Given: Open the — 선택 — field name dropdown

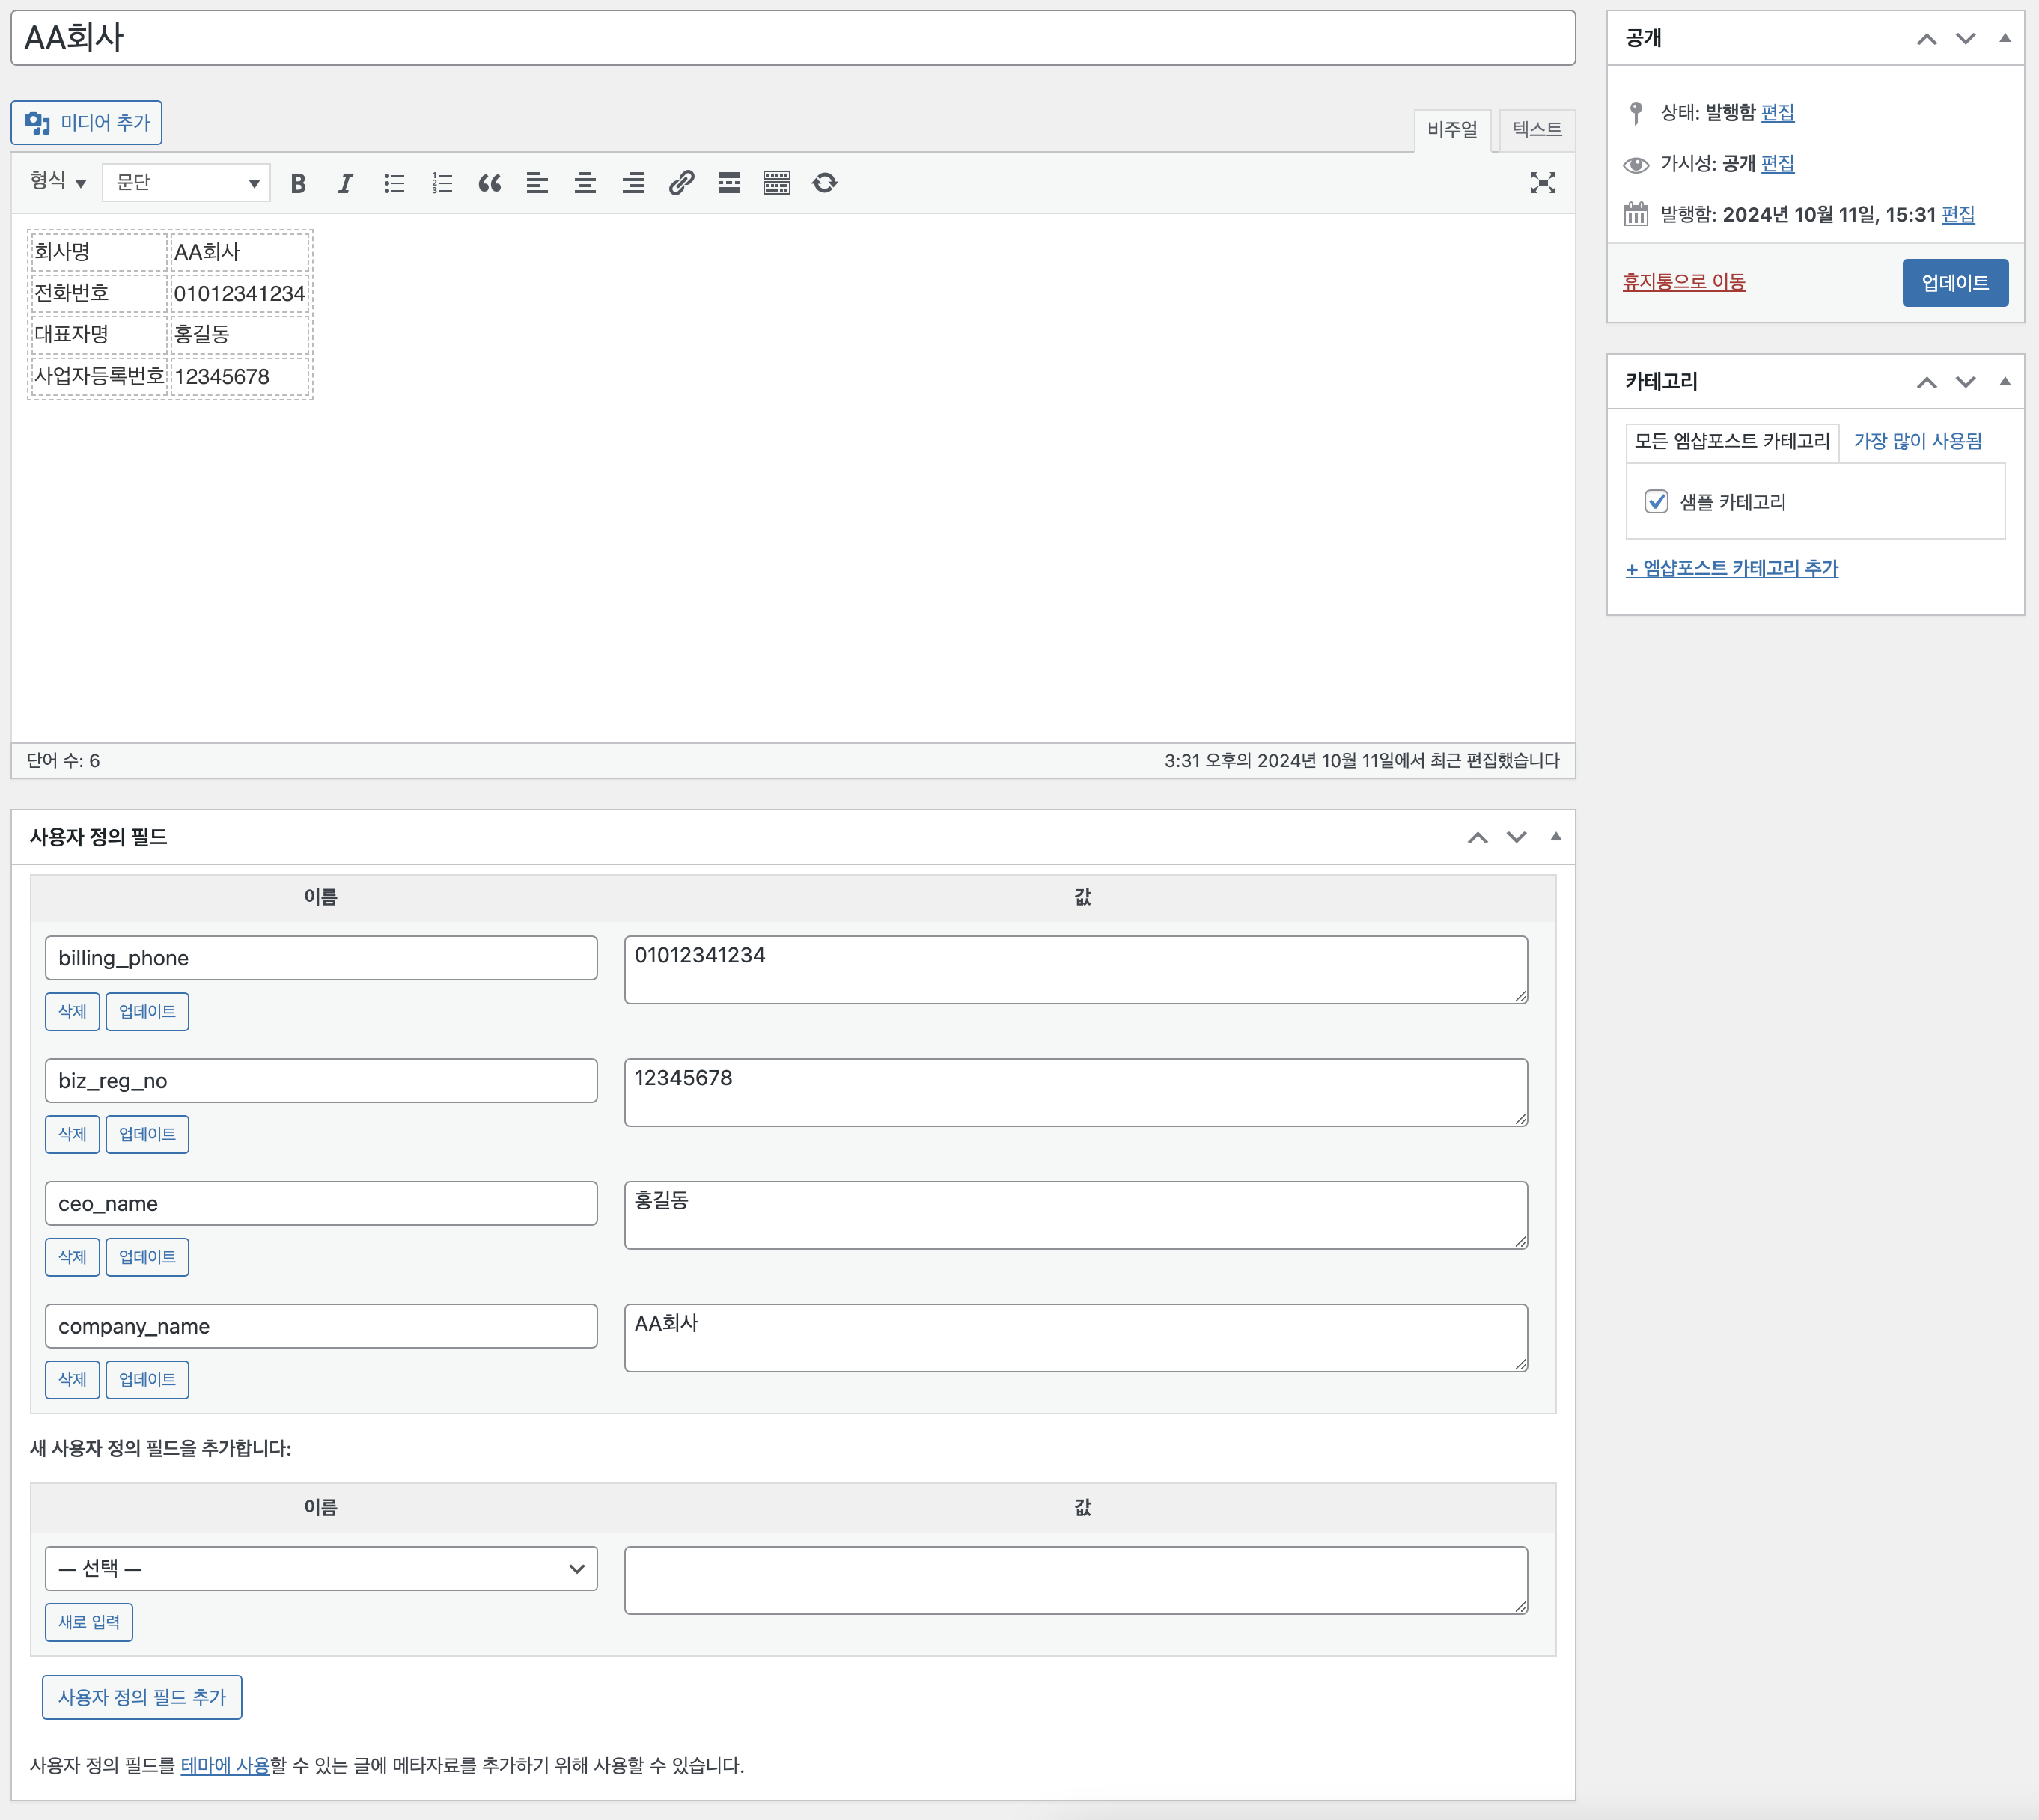Looking at the screenshot, I should click(321, 1569).
